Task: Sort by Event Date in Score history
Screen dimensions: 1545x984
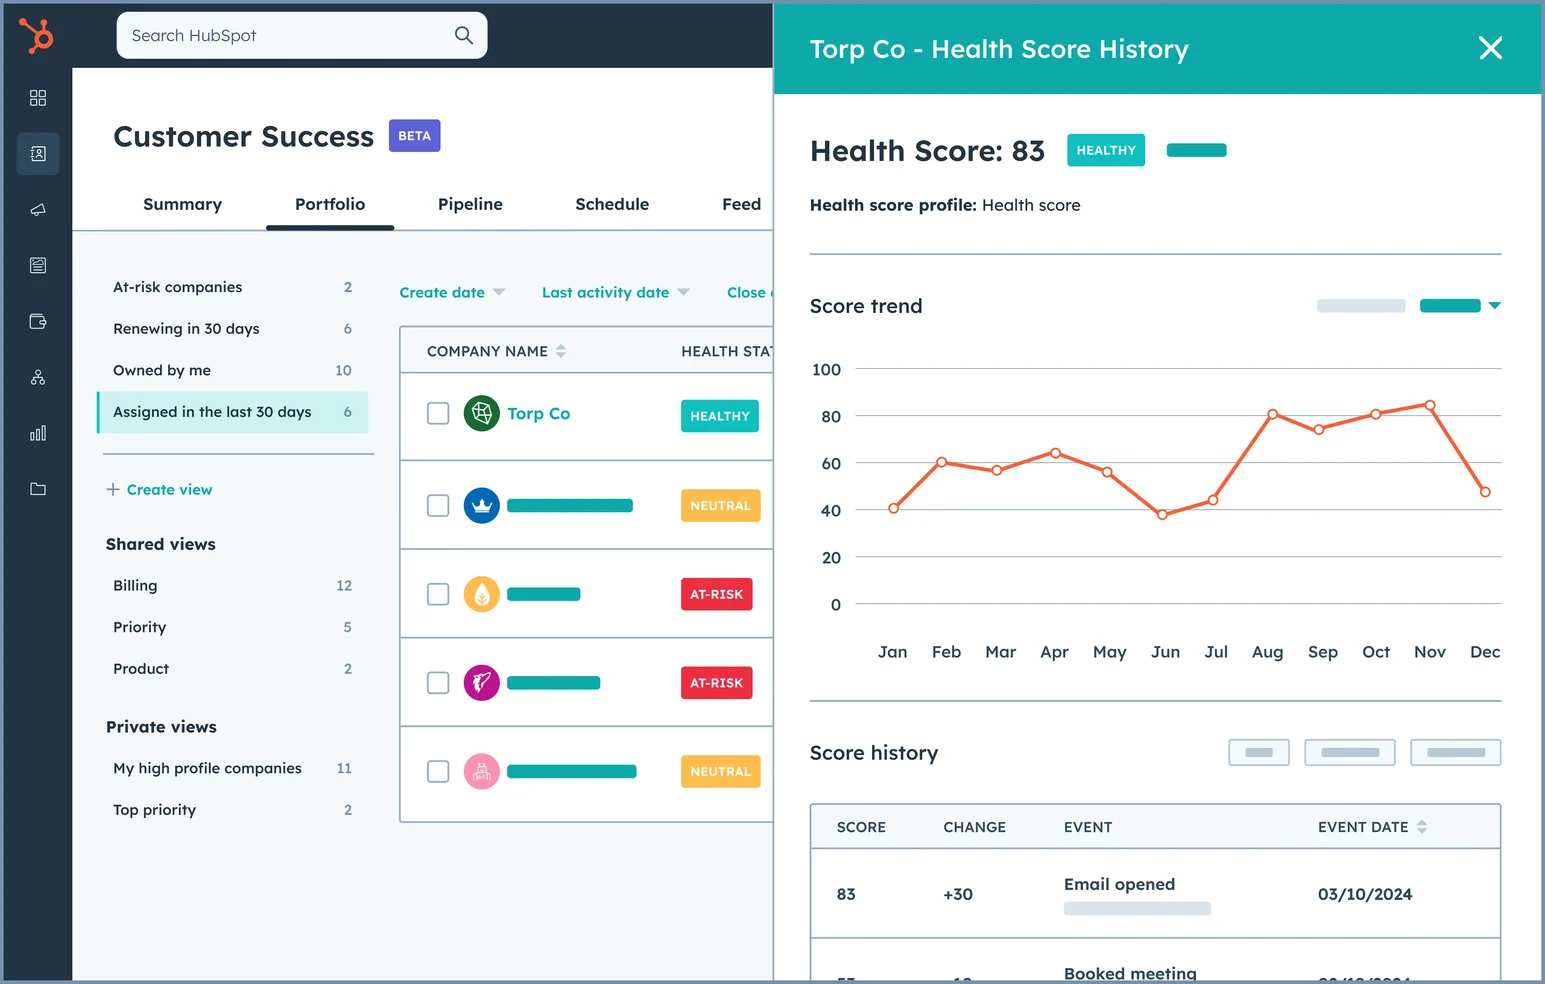Action: tap(1372, 827)
